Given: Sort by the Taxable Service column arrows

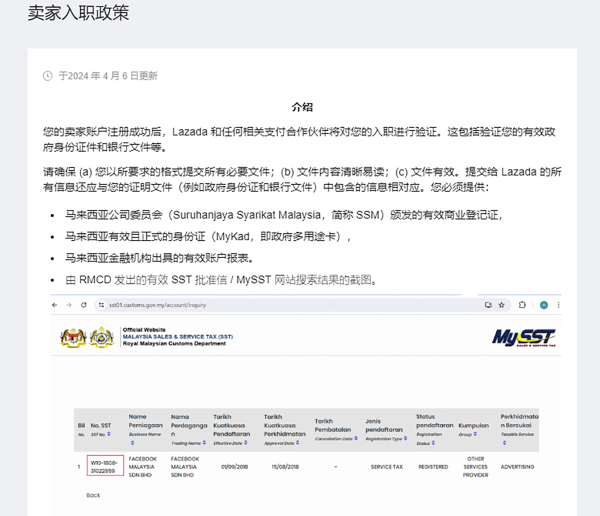Looking at the screenshot, I should (x=504, y=443).
